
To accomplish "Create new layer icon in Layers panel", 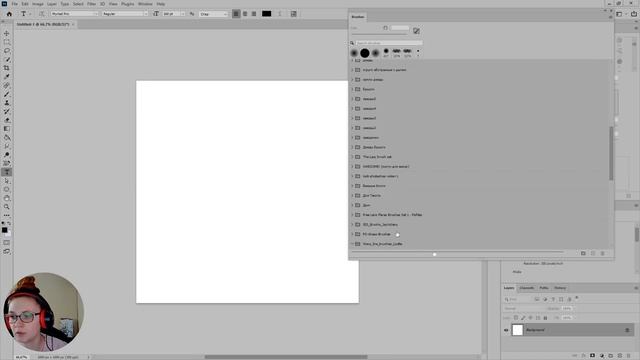I will pyautogui.click(x=620, y=356).
